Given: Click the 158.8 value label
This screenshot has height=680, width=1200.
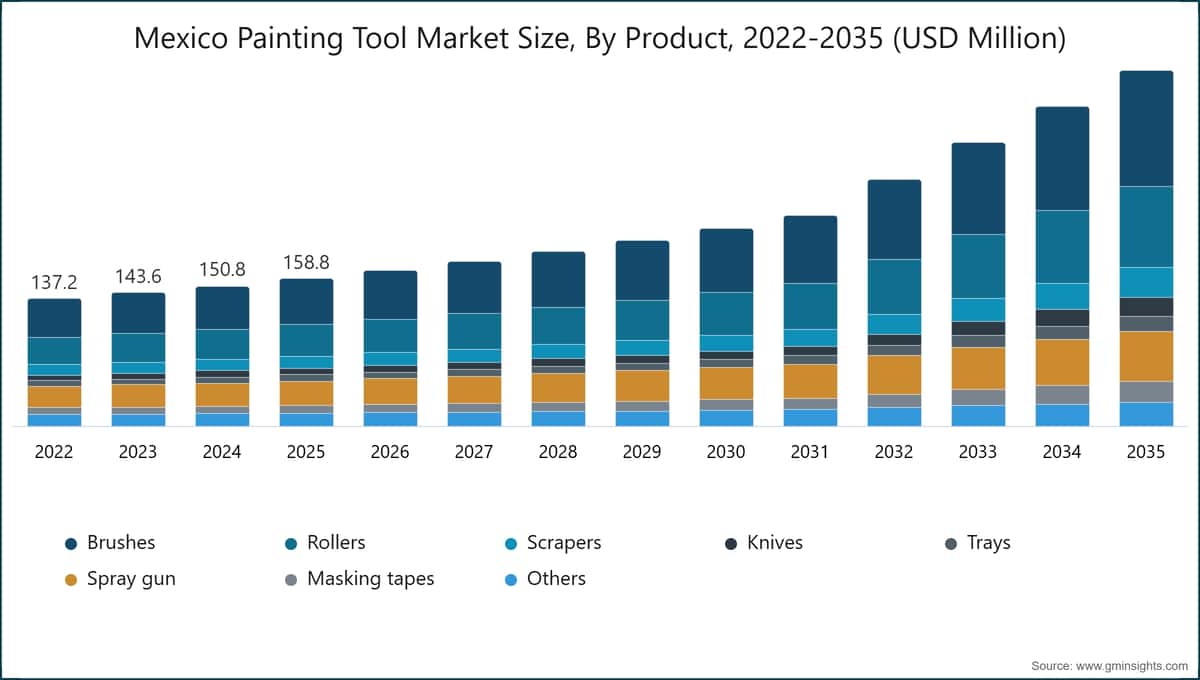Looking at the screenshot, I should tap(306, 262).
